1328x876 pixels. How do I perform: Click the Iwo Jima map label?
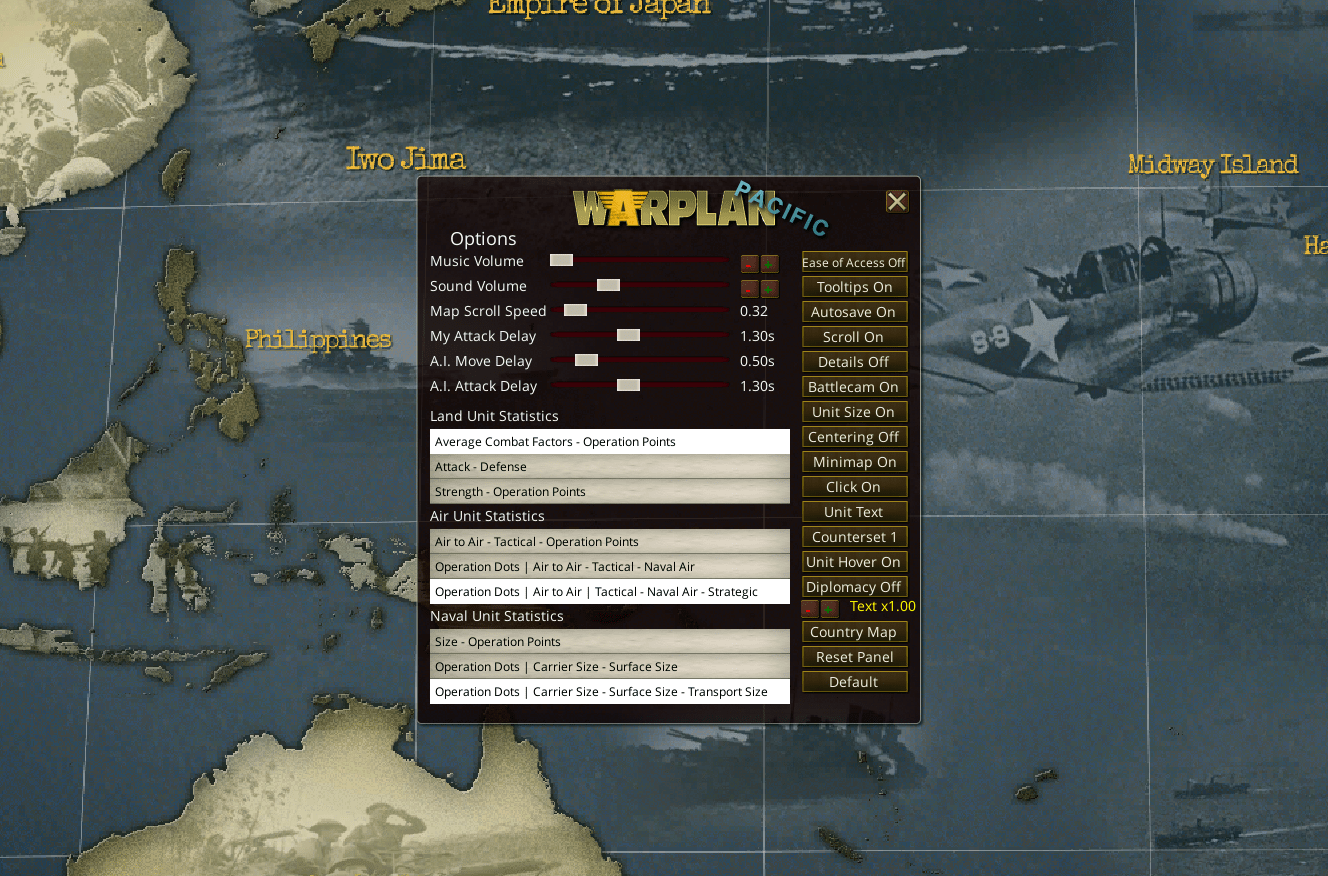coord(405,159)
